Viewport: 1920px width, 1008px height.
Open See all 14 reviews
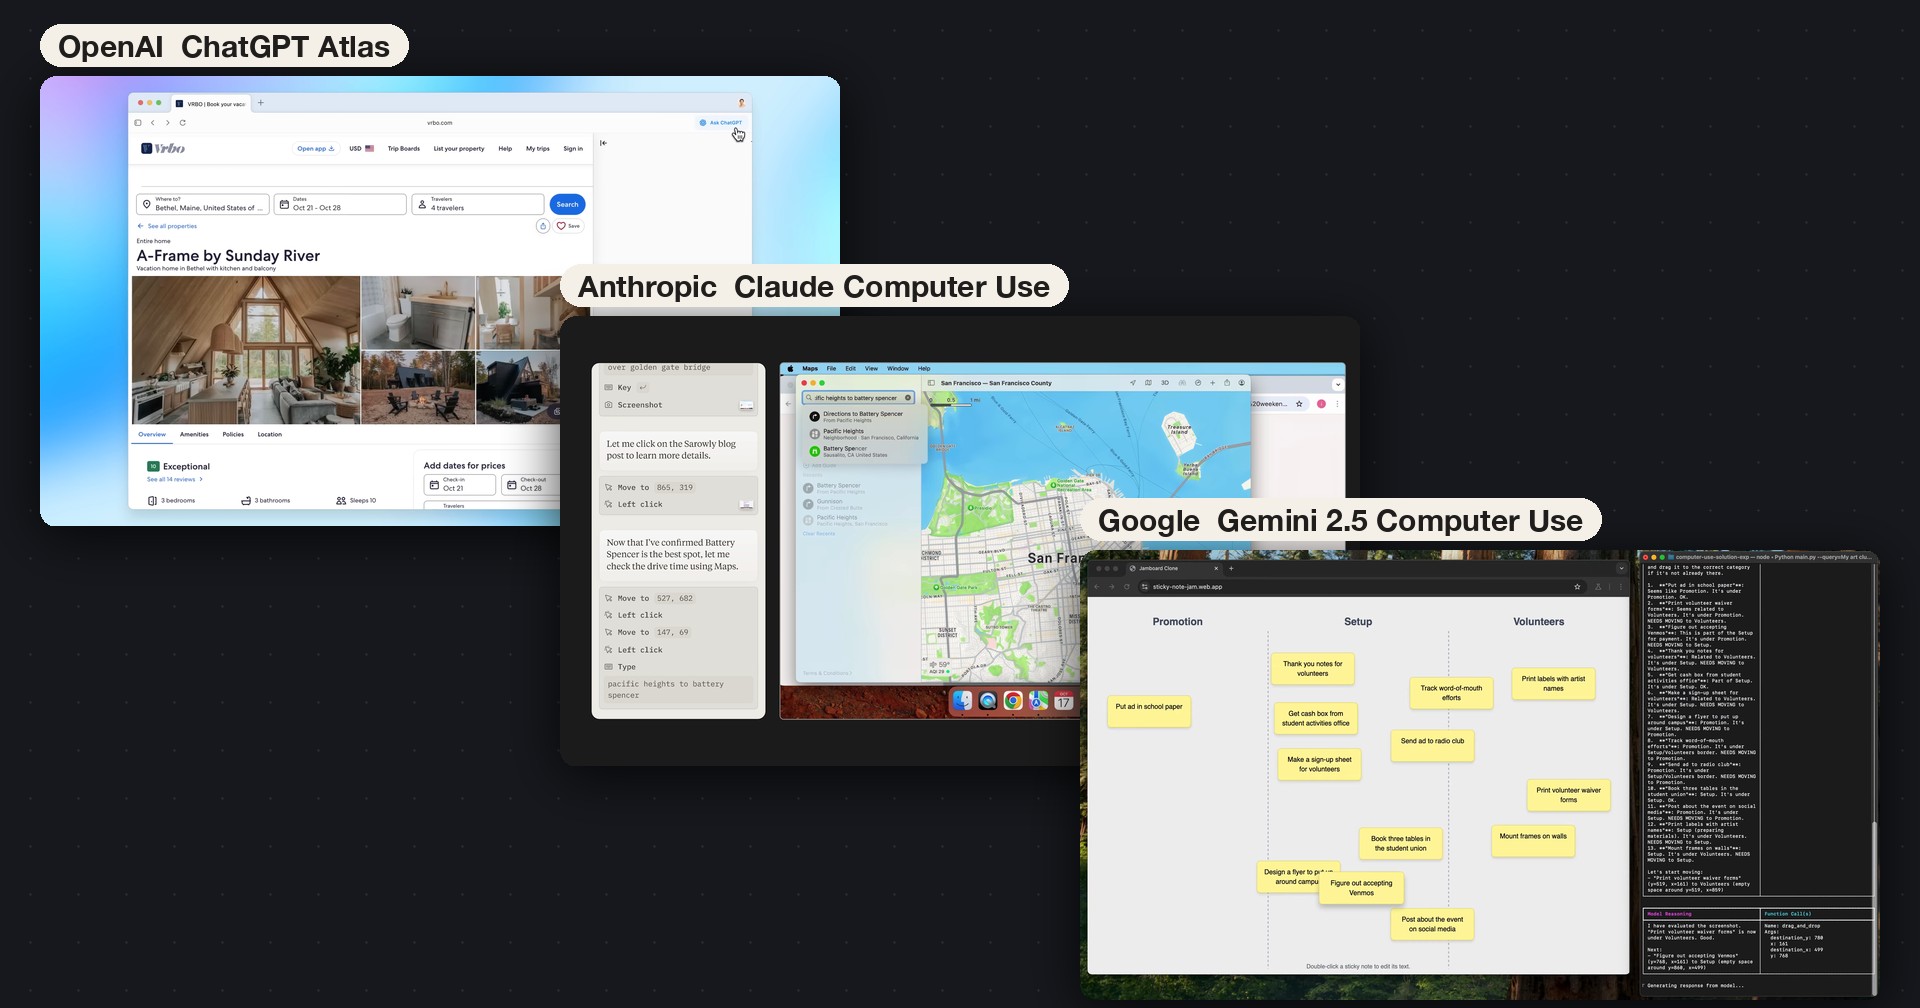pyautogui.click(x=175, y=480)
